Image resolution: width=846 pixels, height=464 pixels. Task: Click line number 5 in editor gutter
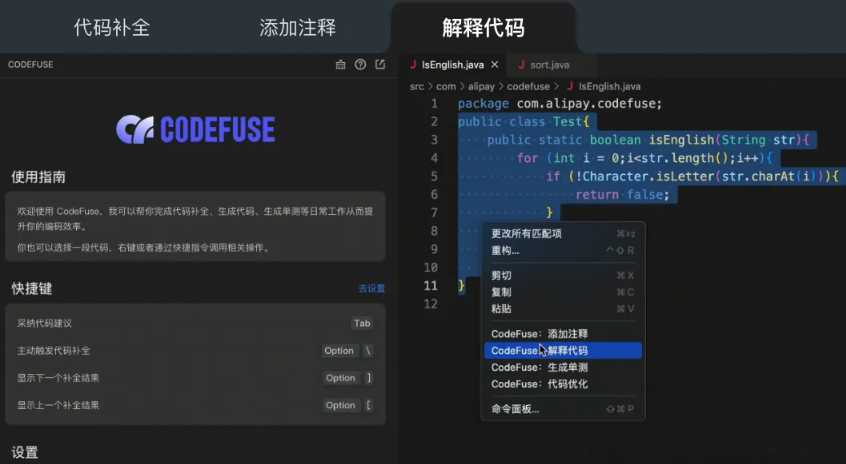coord(434,176)
